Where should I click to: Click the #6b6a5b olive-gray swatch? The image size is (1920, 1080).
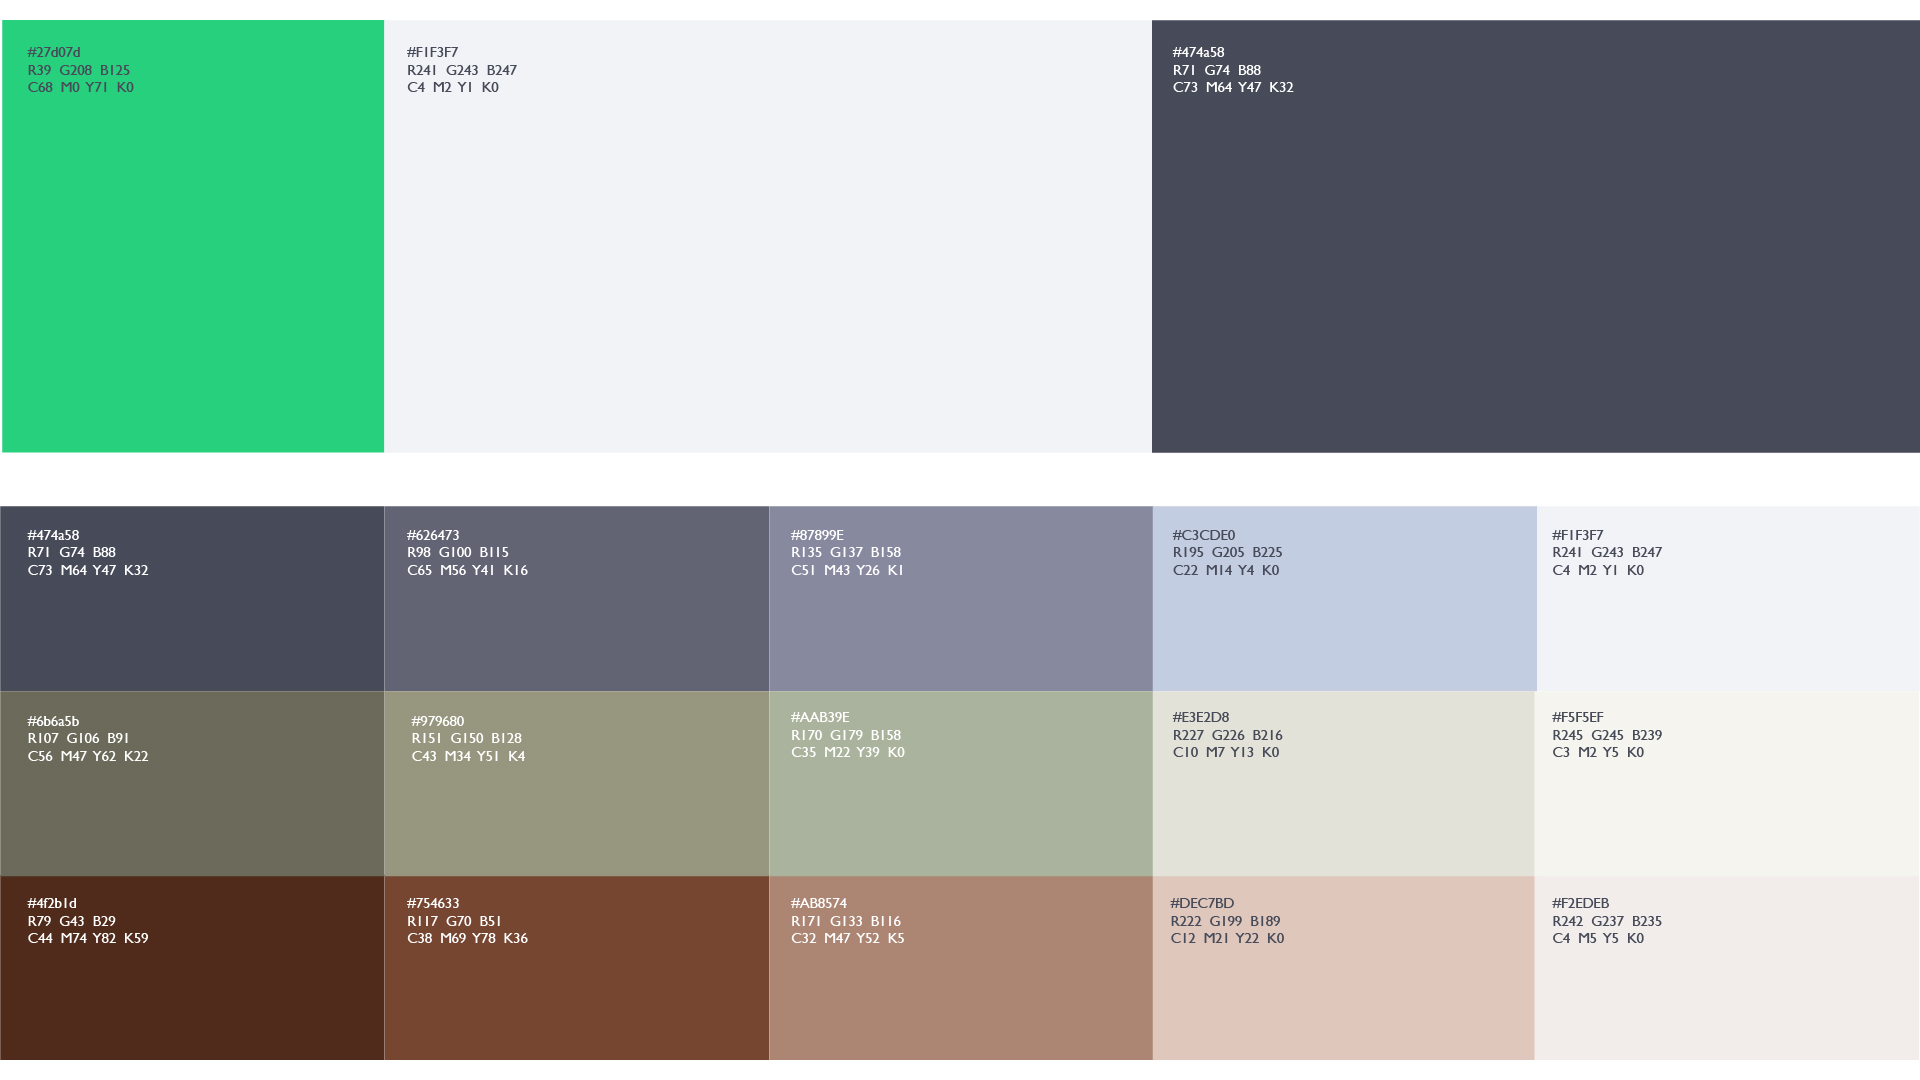click(x=192, y=805)
